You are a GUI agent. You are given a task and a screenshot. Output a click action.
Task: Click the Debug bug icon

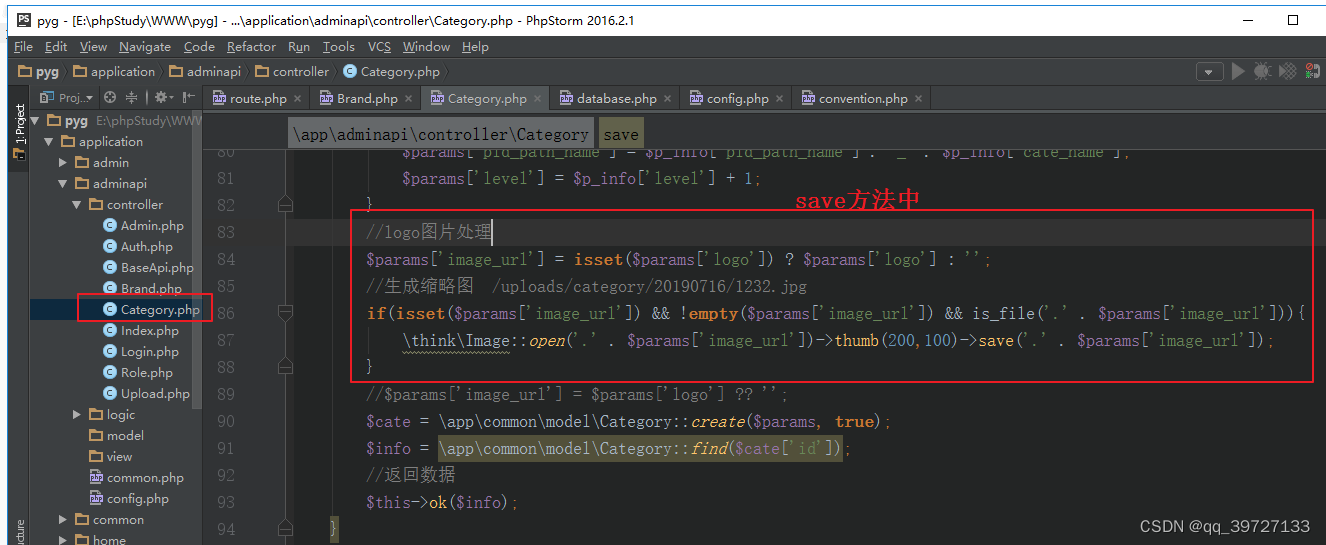[x=1262, y=71]
